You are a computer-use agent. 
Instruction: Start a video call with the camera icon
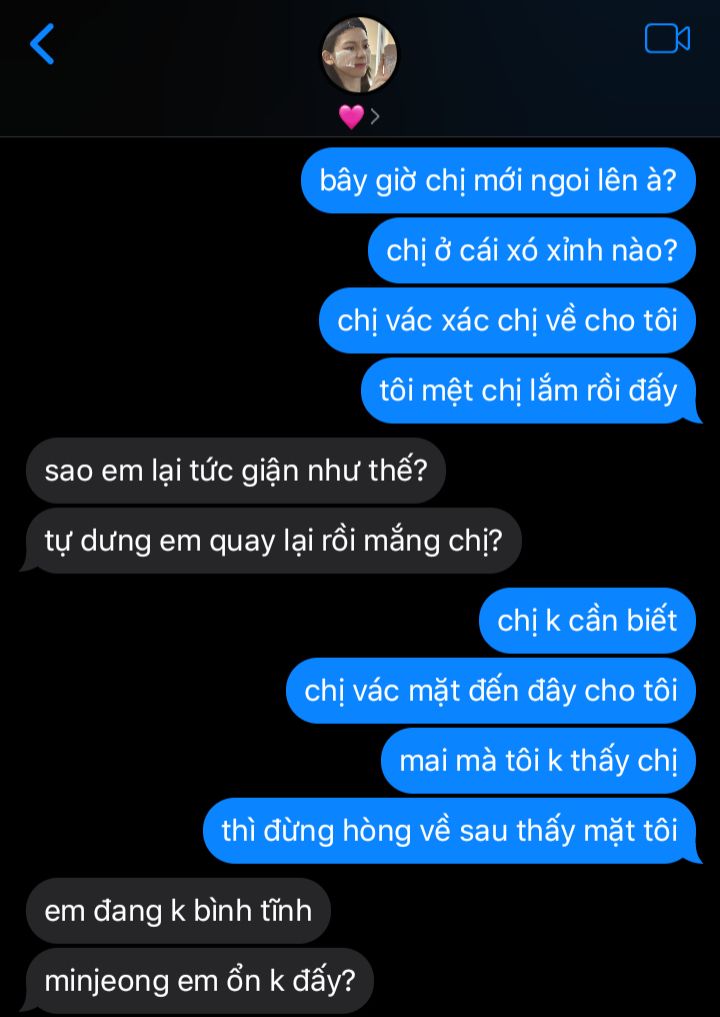667,38
